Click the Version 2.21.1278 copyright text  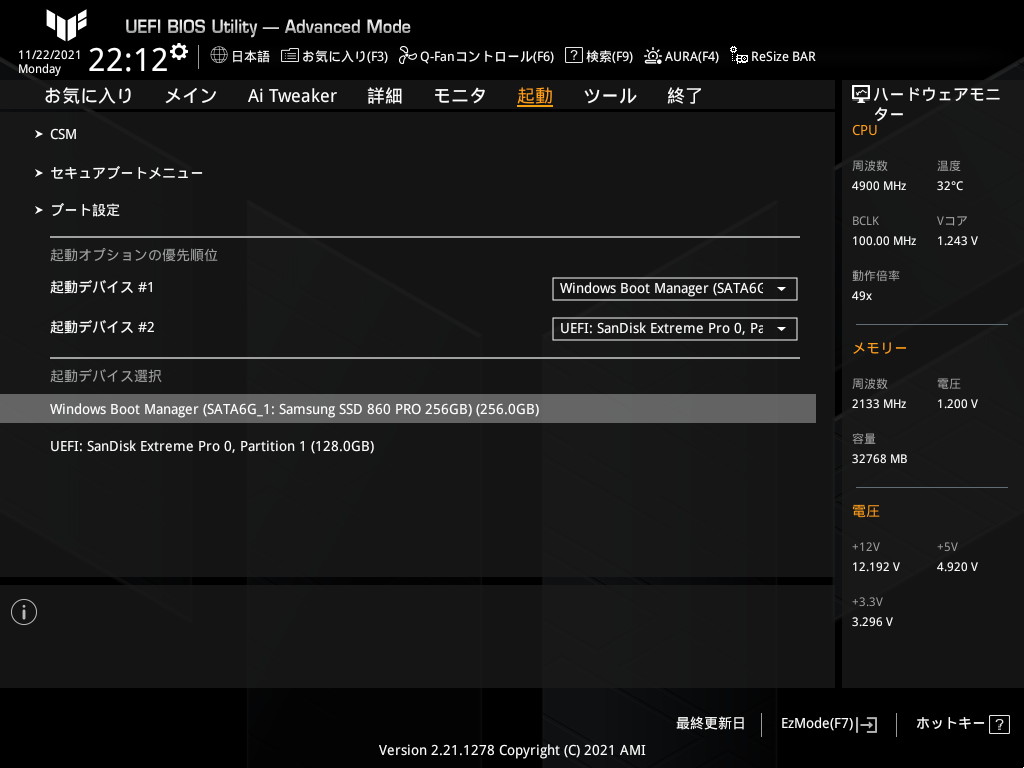coord(512,750)
